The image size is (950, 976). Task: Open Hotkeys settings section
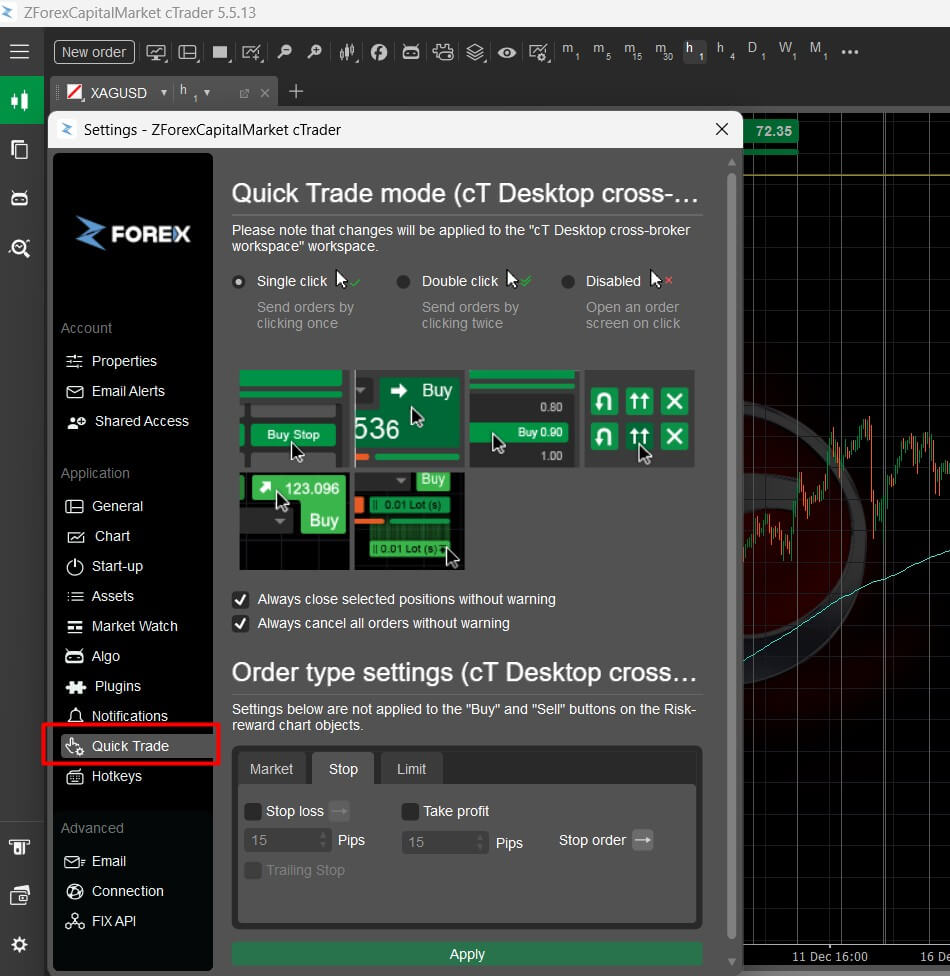(x=116, y=776)
